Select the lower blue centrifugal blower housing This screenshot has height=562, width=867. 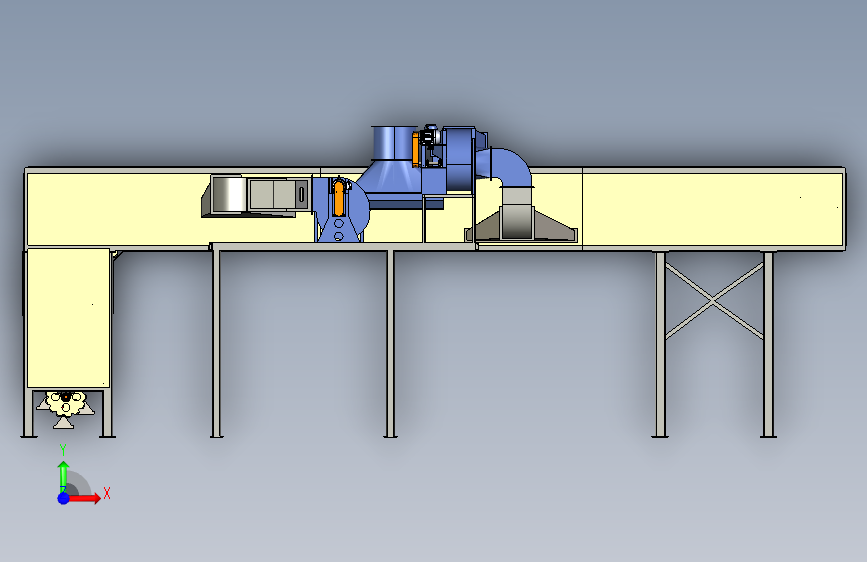point(342,209)
